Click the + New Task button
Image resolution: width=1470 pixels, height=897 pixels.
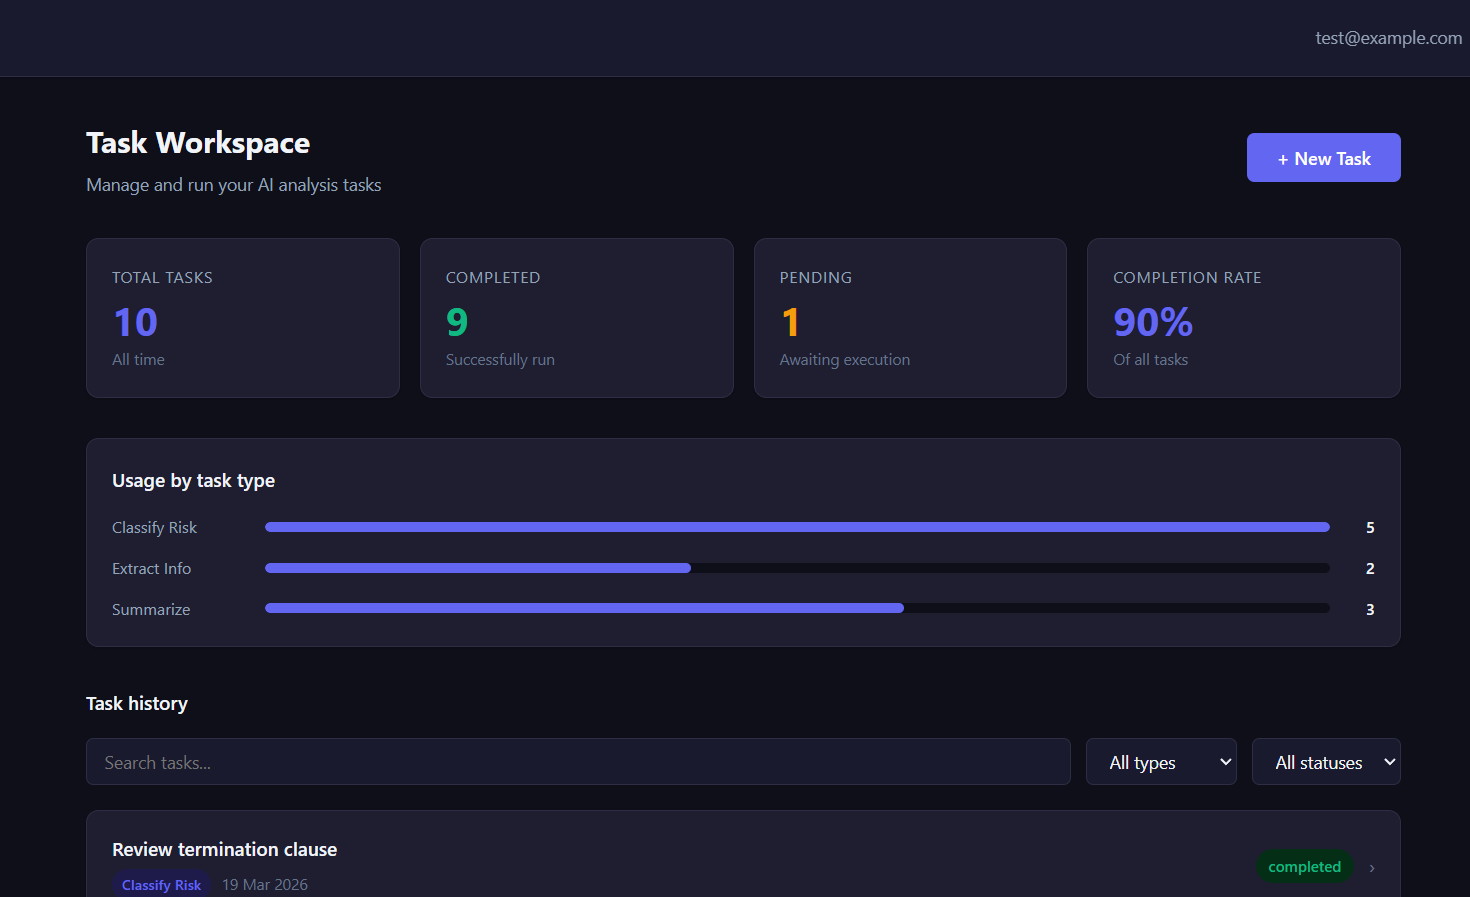pos(1323,158)
